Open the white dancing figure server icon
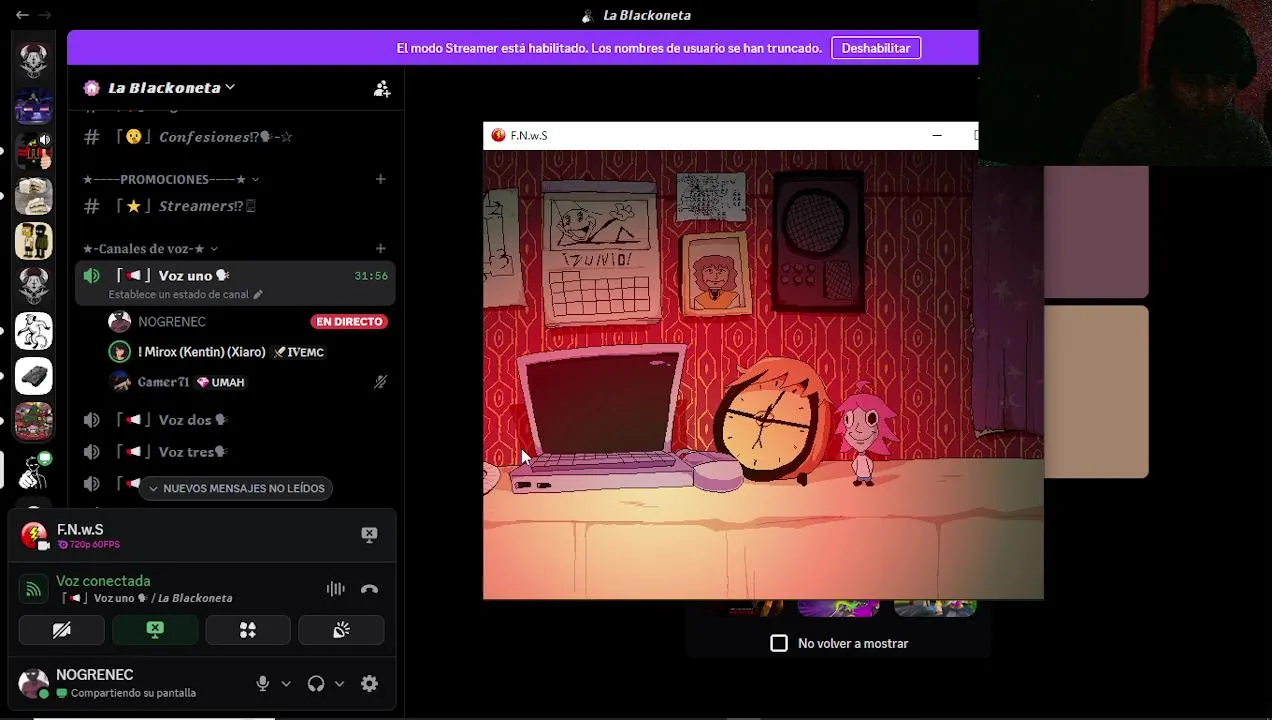This screenshot has height=720, width=1272. pos(34,331)
